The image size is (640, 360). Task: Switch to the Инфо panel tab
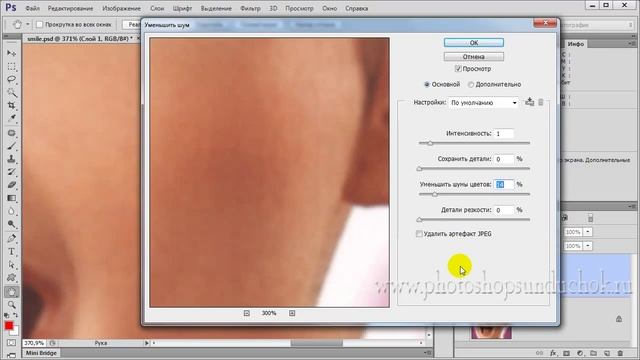pos(576,44)
